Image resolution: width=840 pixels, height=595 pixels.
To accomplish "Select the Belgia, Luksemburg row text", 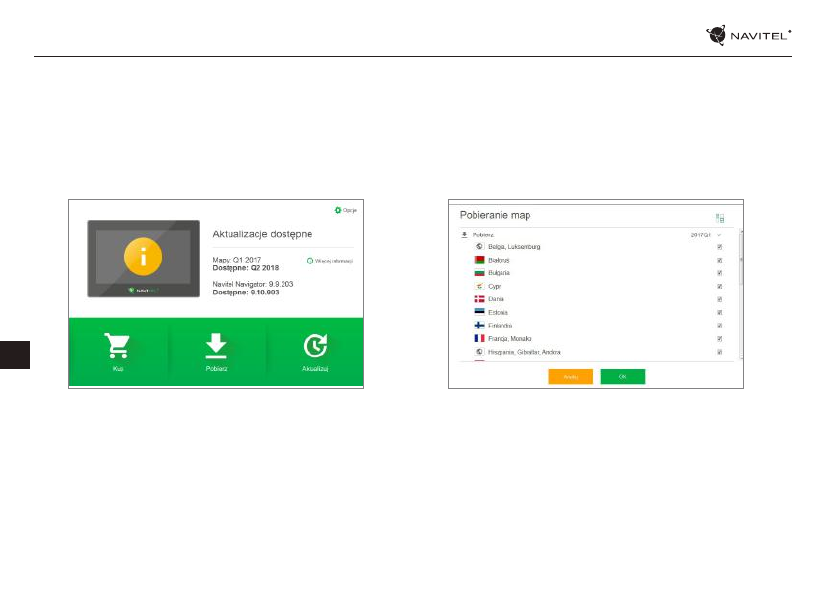I will point(514,247).
